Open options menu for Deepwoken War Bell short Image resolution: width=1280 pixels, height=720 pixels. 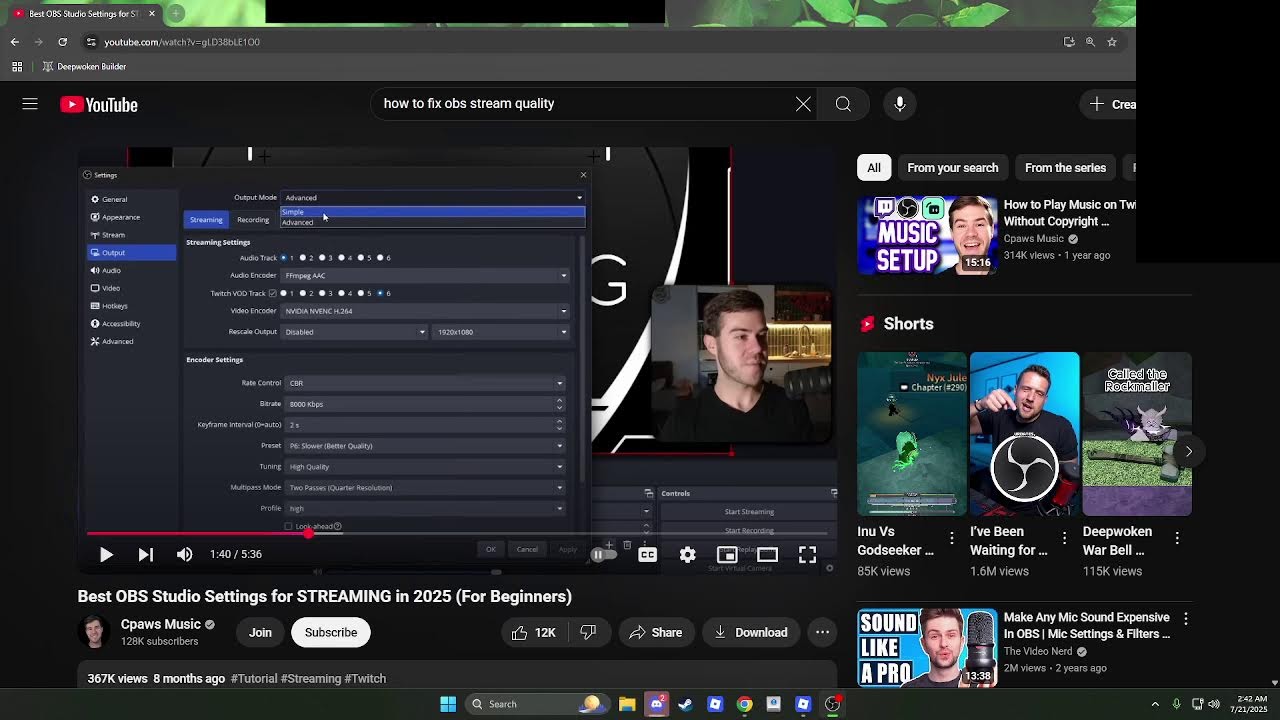(x=1177, y=539)
